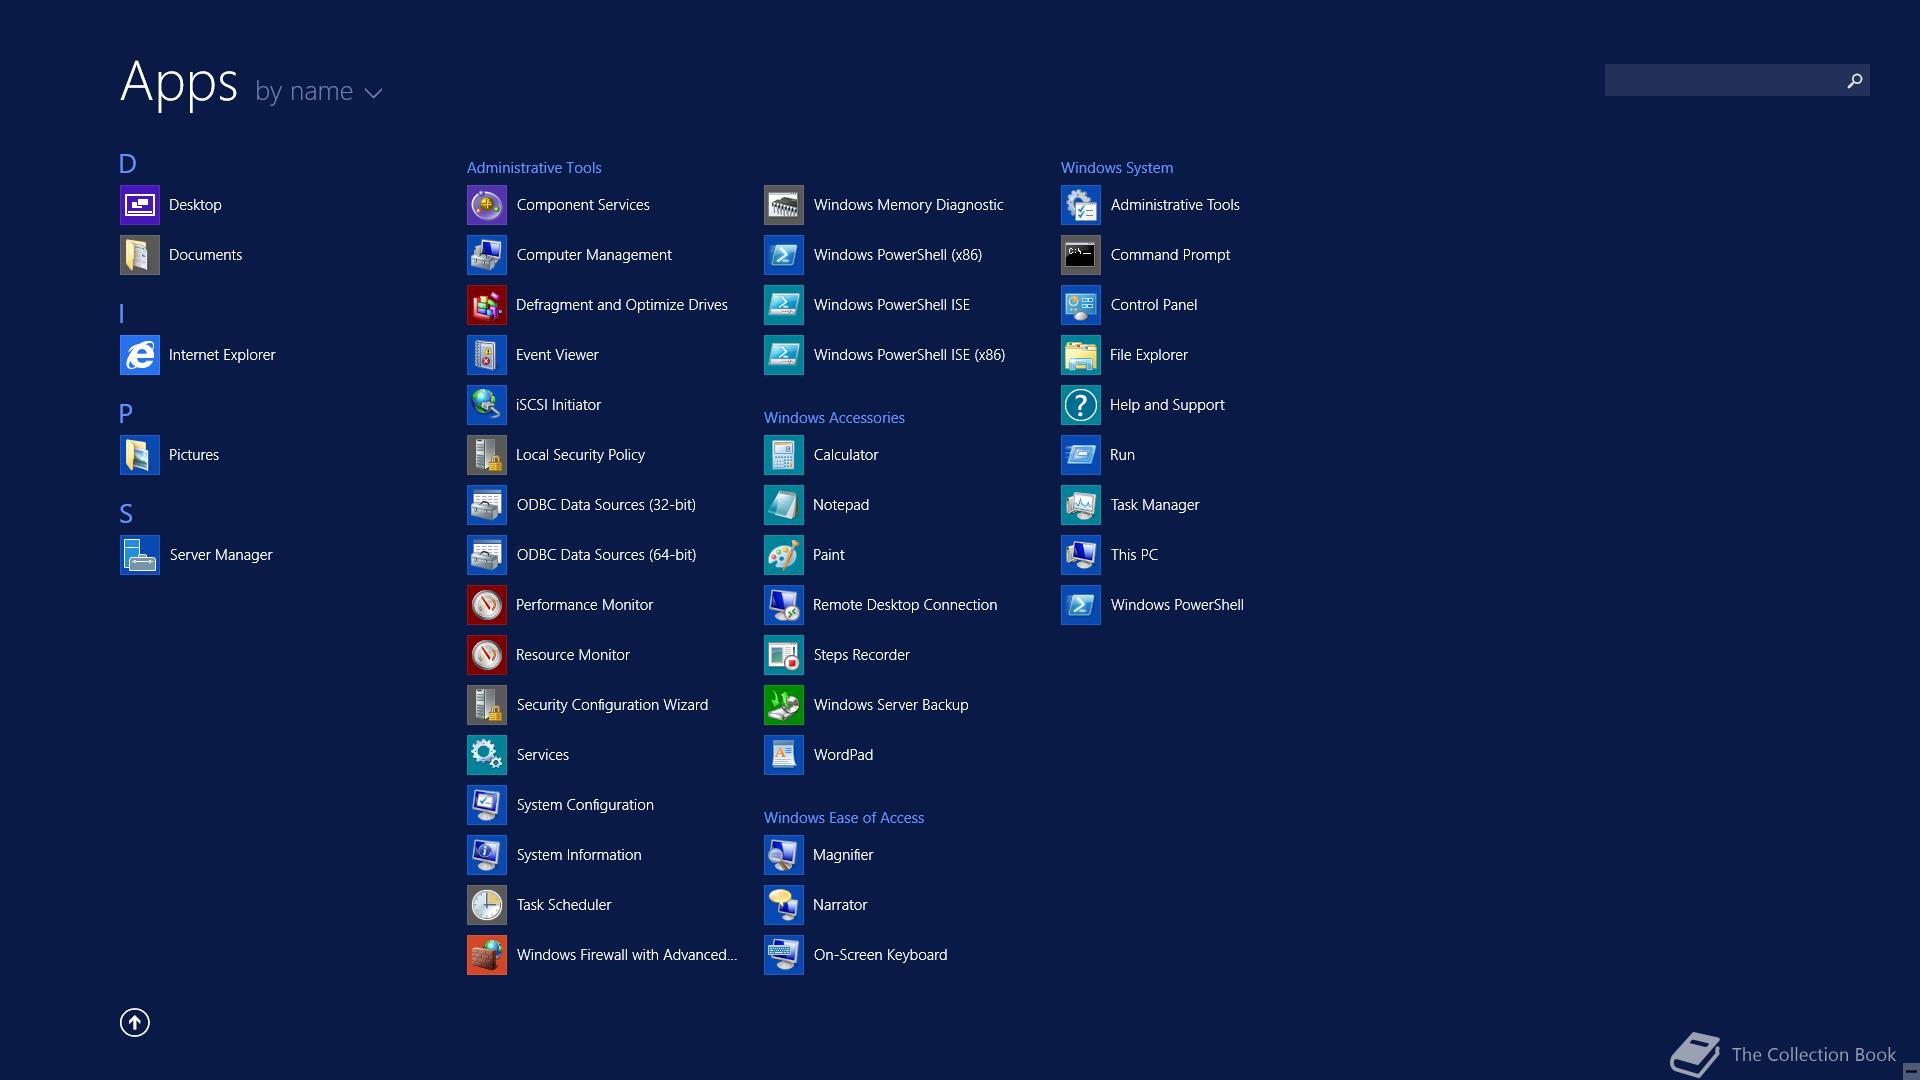Jump via the letter S heading

[126, 514]
